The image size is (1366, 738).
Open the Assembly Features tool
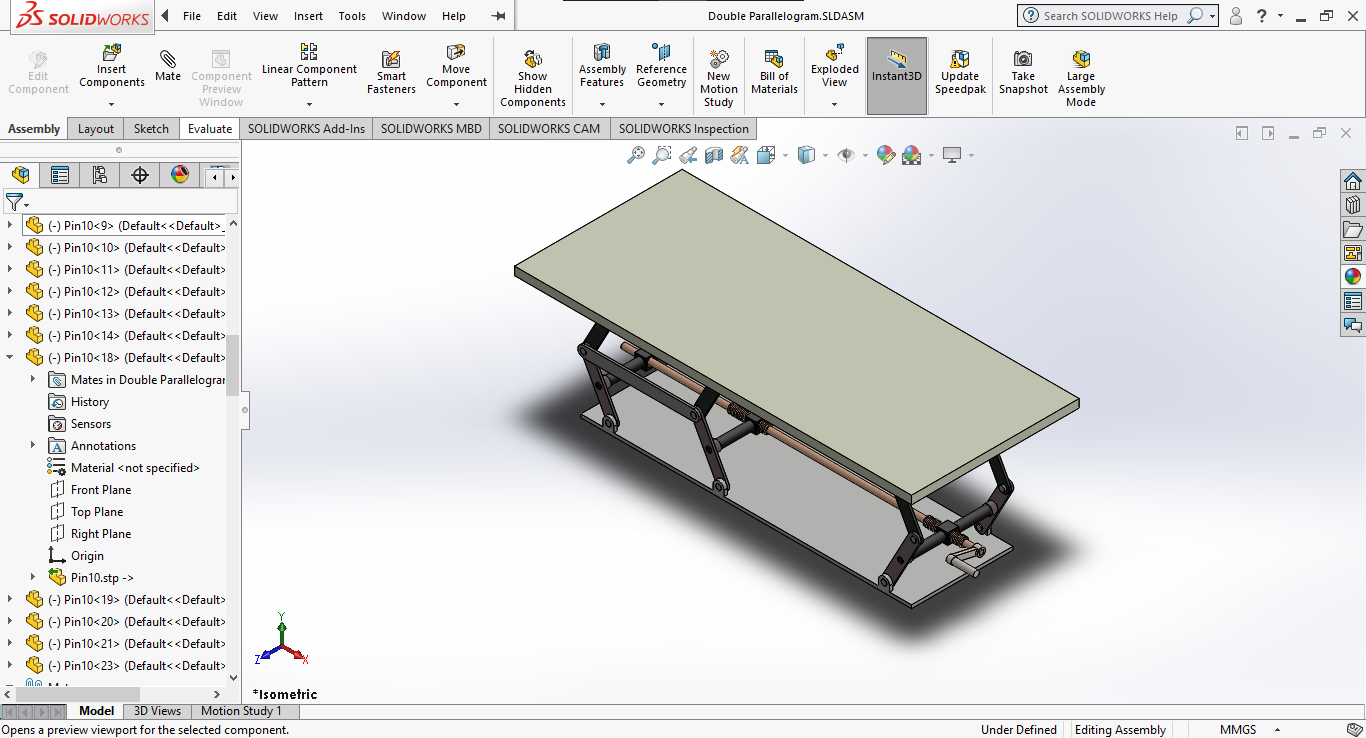602,66
